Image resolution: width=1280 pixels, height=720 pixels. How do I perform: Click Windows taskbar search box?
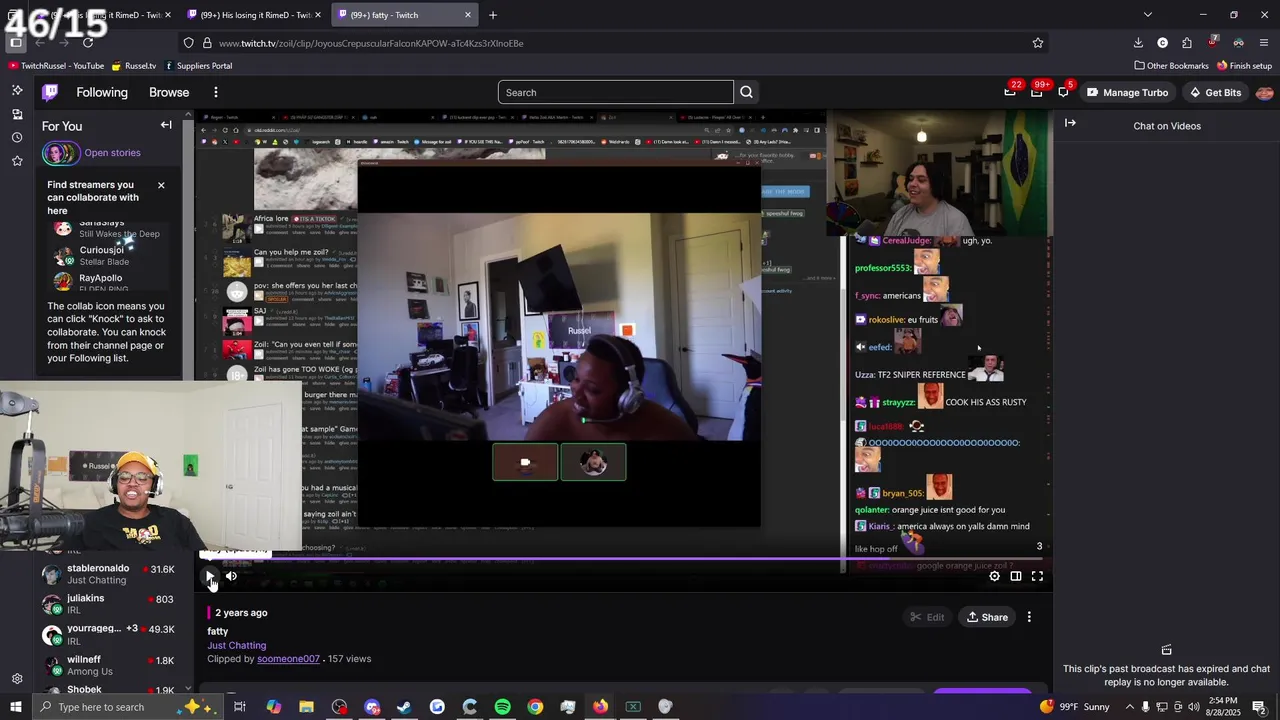(x=128, y=707)
